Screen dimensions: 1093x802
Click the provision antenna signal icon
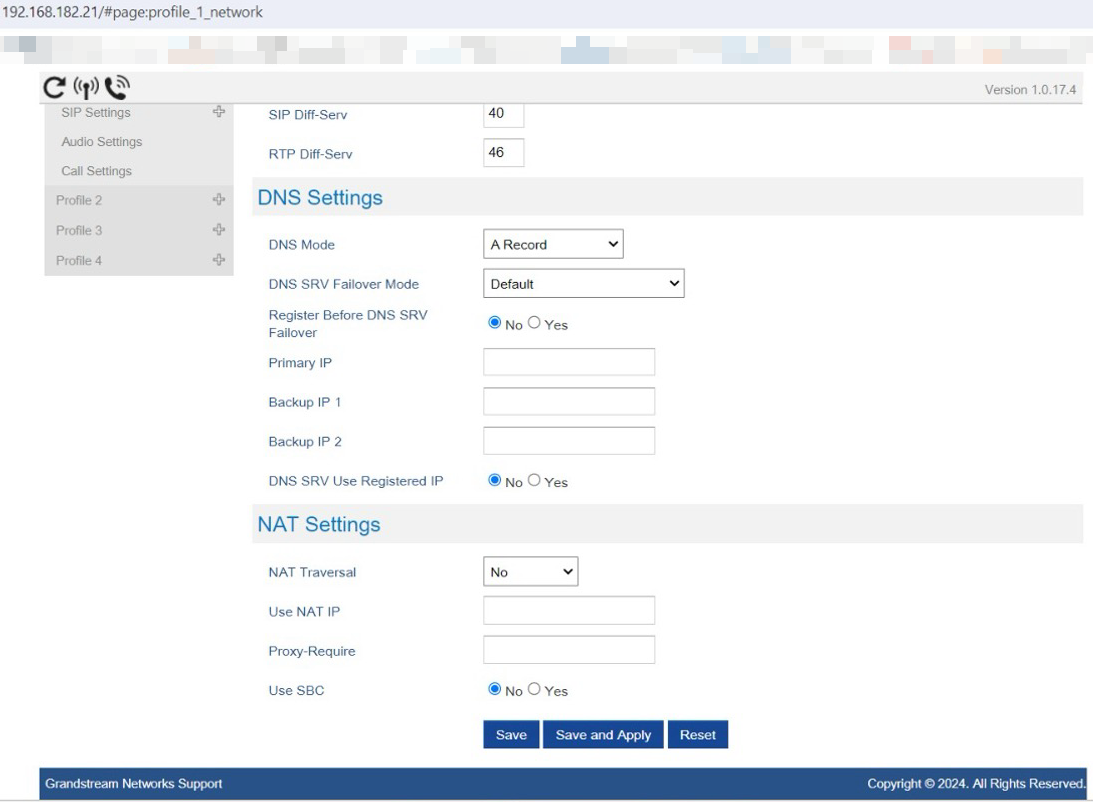(86, 88)
